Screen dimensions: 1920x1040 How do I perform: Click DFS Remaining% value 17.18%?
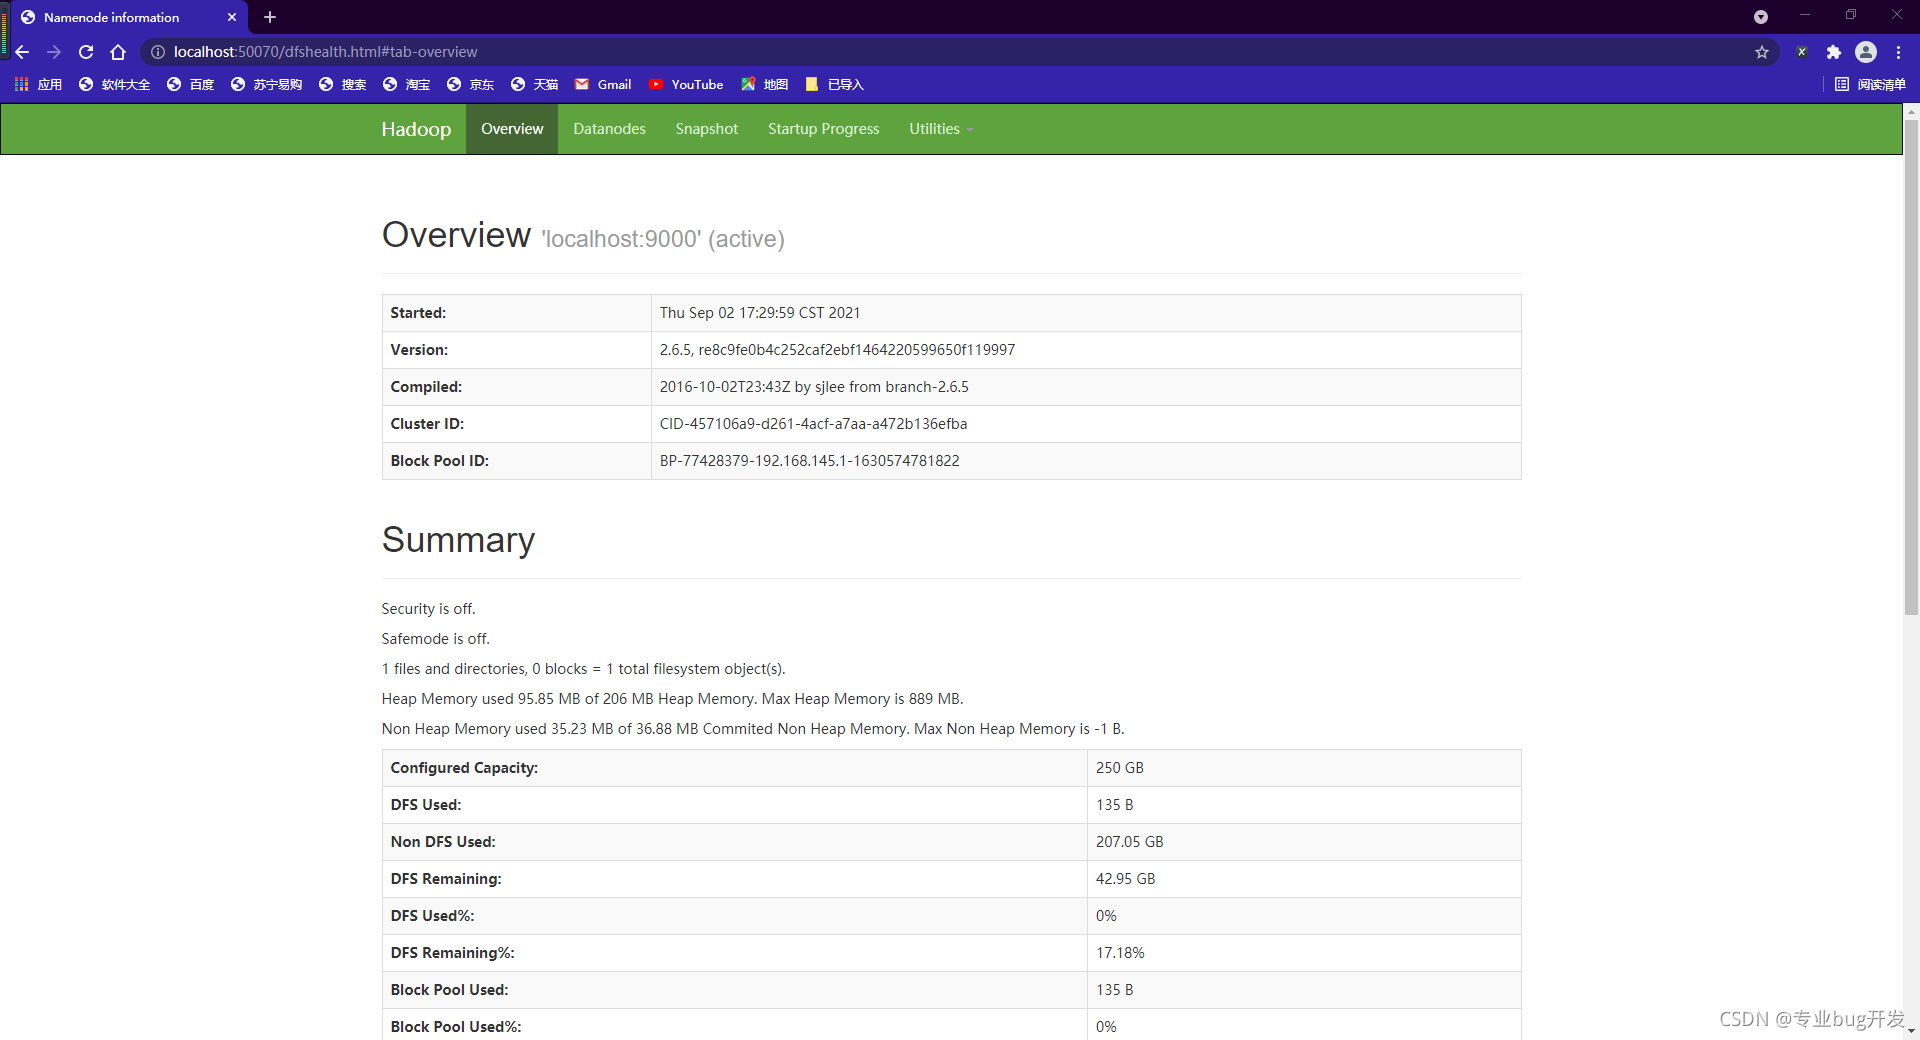point(1120,953)
